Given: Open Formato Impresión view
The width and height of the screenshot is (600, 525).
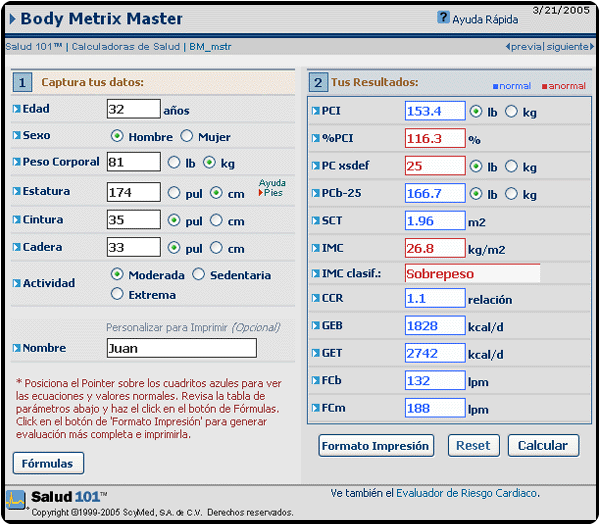Looking at the screenshot, I should (376, 445).
